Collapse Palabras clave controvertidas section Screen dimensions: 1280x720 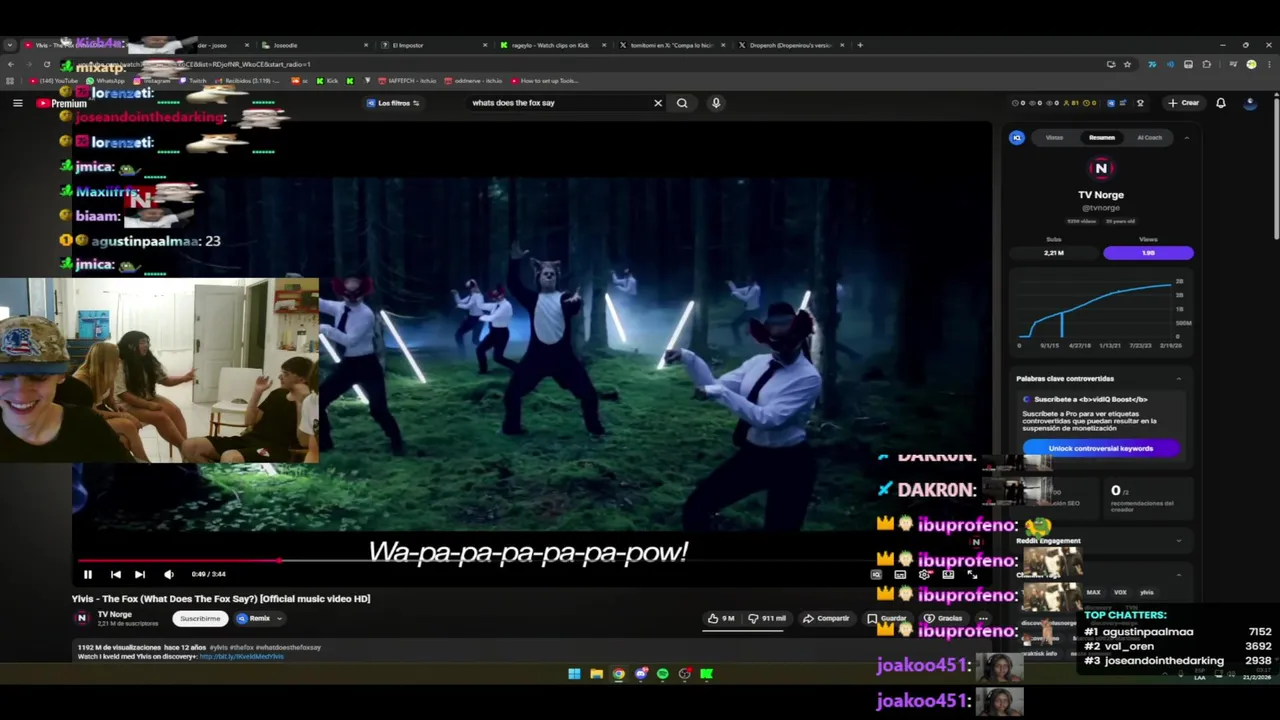coord(1178,379)
